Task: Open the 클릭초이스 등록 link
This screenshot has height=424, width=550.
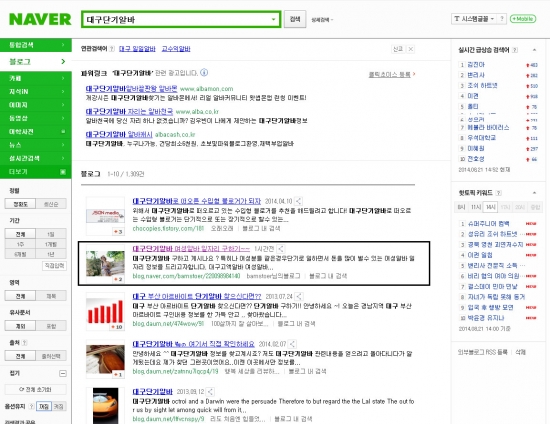Action: point(391,74)
